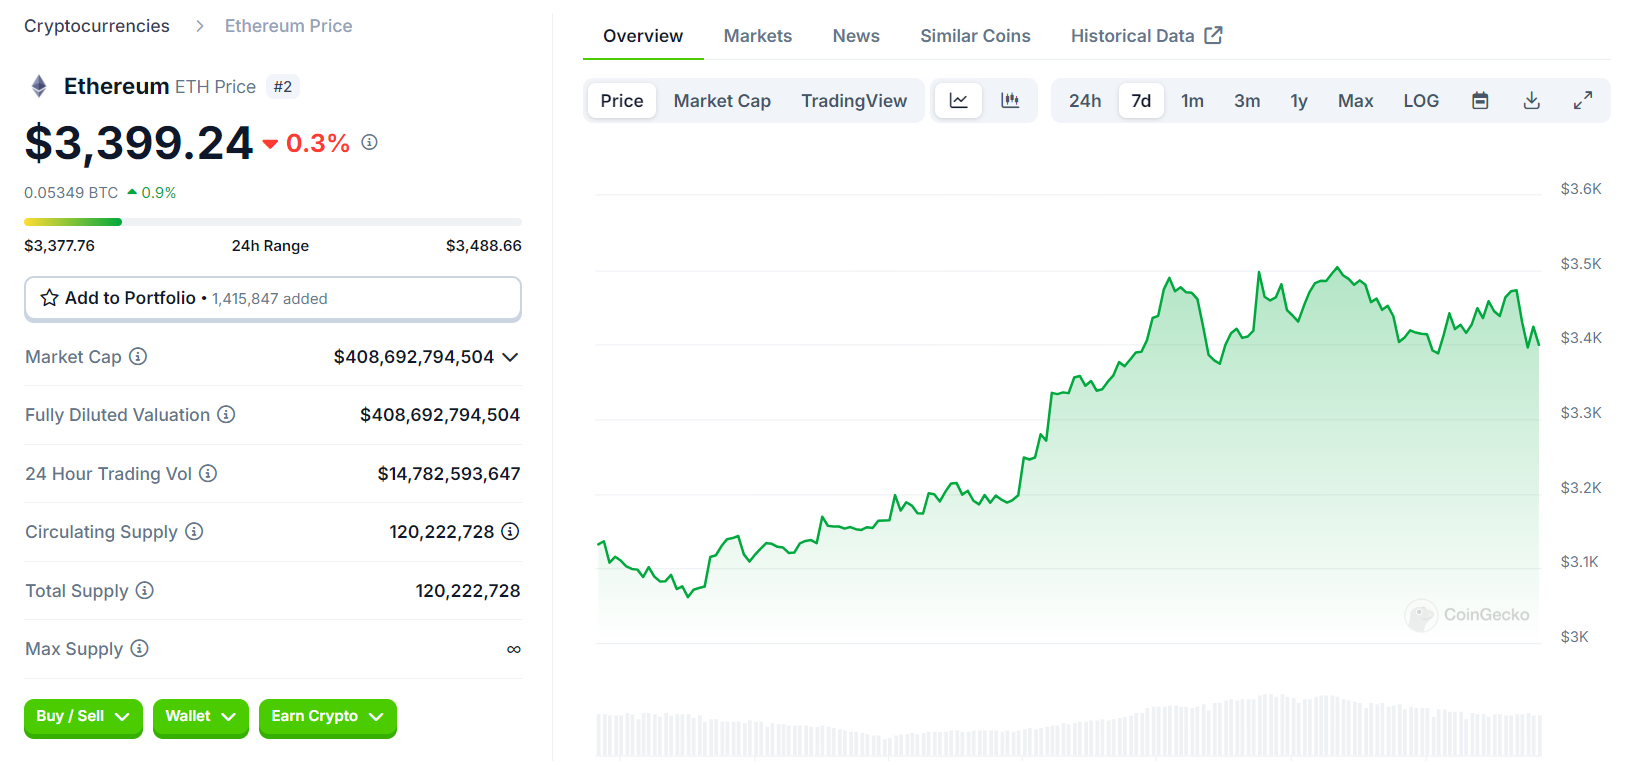This screenshot has width=1635, height=765.
Task: Click the Ethereum Price breadcrumb
Action: point(288,26)
